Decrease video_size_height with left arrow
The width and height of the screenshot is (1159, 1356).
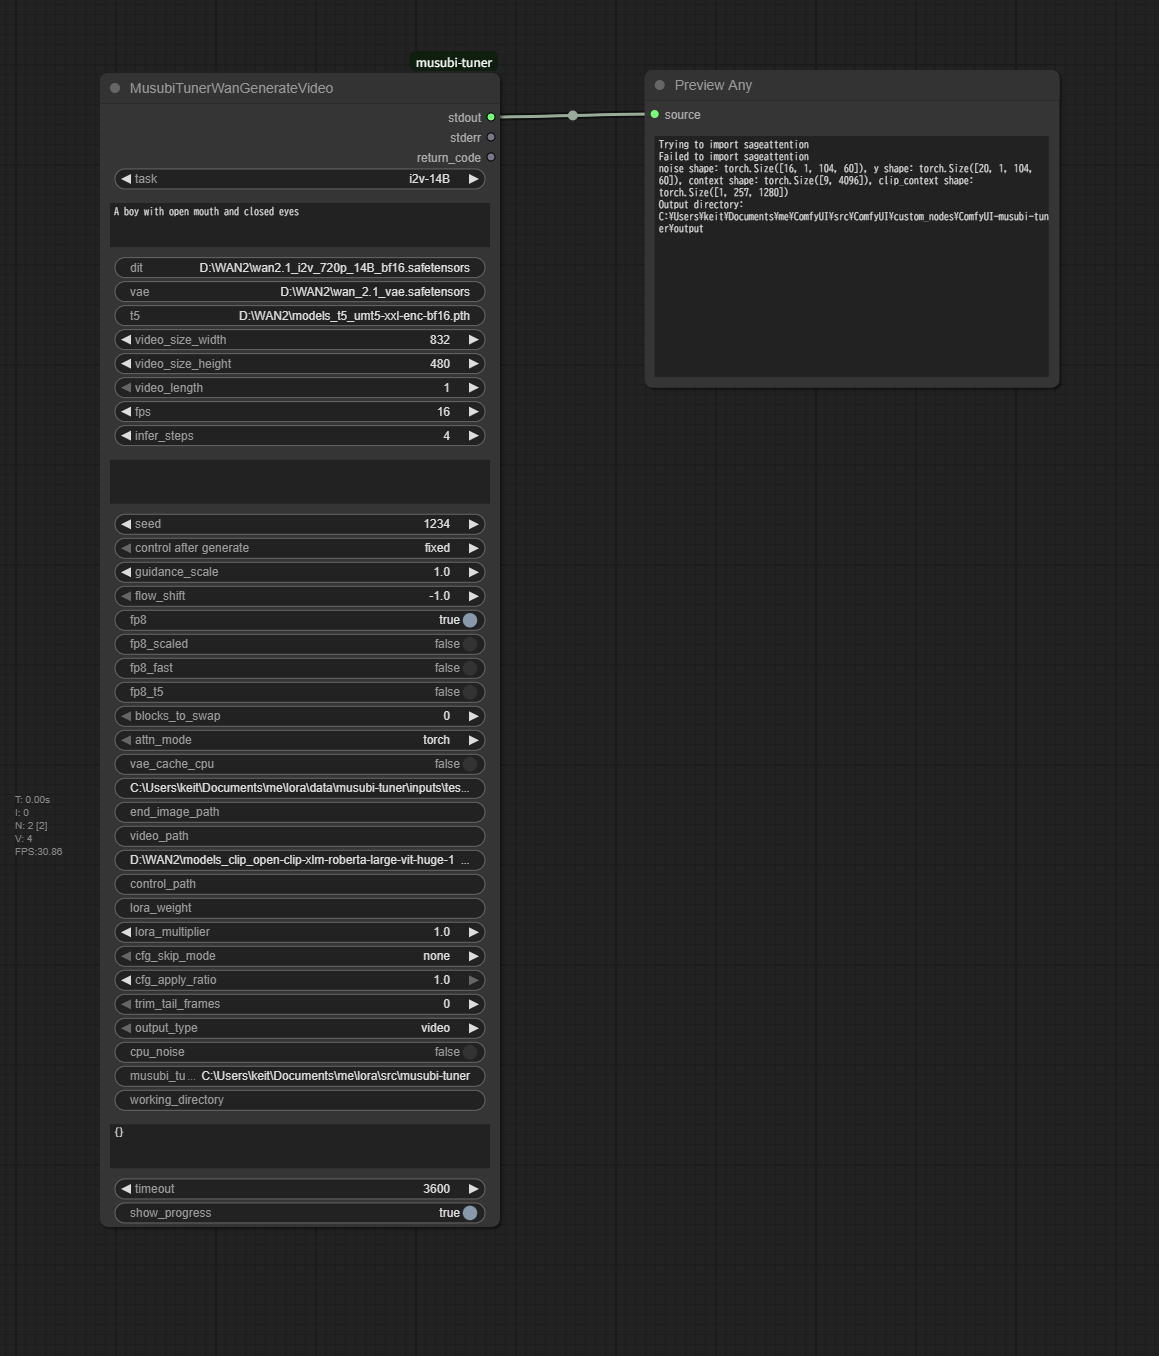point(126,364)
